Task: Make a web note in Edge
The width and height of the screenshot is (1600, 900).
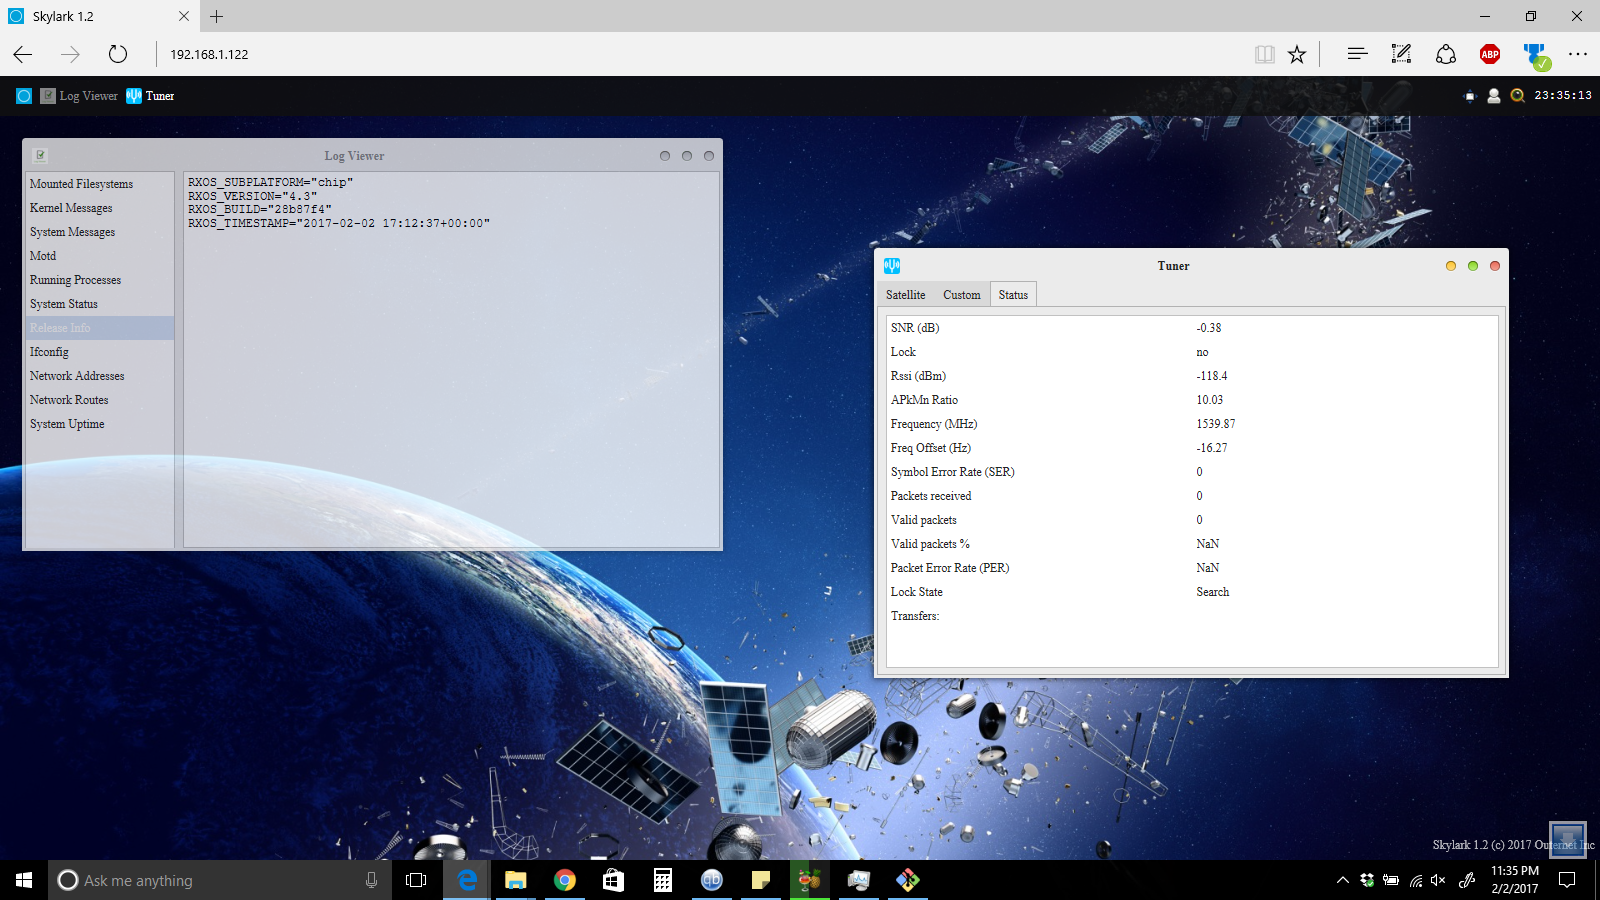Action: [1401, 54]
